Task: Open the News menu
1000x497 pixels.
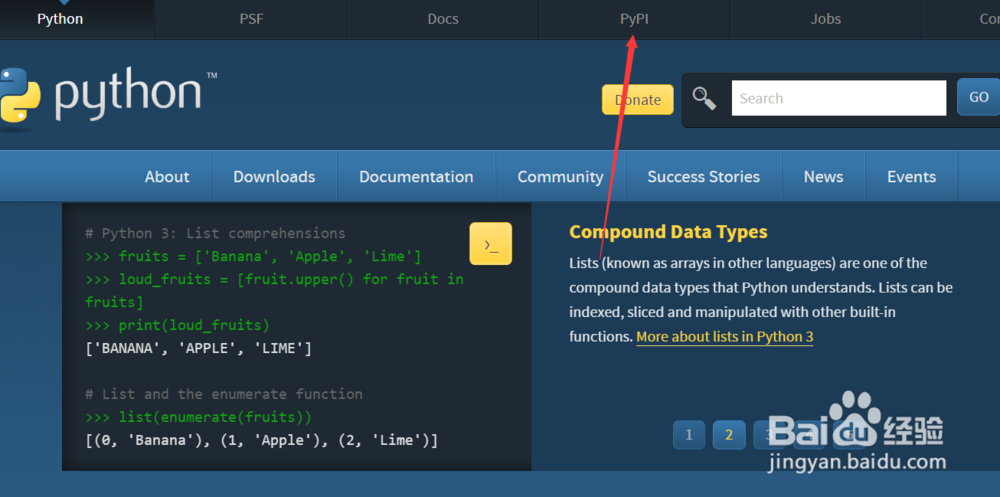Action: [x=823, y=177]
